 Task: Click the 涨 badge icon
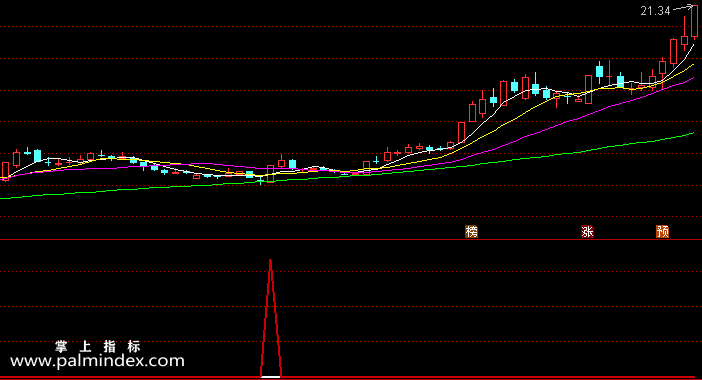[587, 231]
